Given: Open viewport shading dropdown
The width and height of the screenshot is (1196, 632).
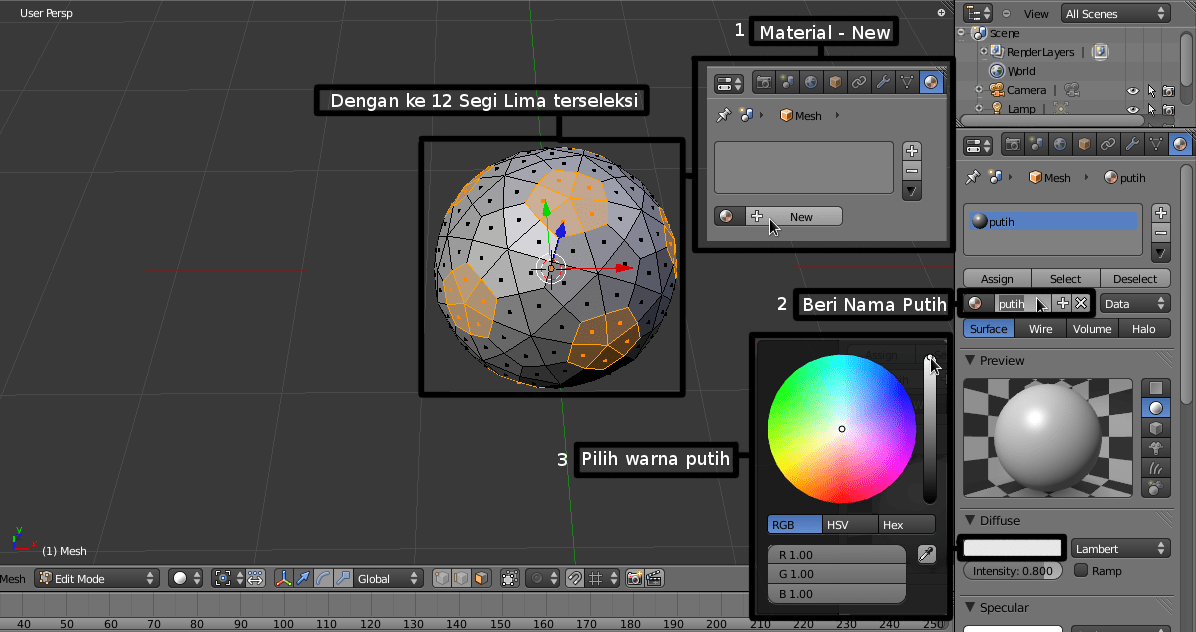Looking at the screenshot, I should (x=186, y=579).
